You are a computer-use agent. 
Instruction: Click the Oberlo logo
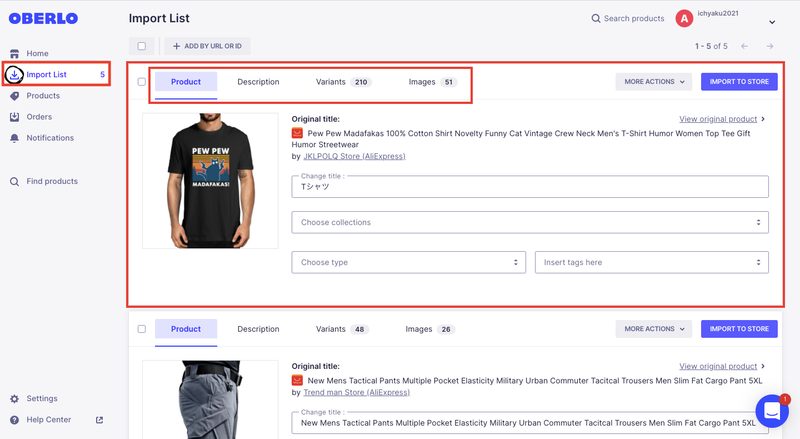click(x=43, y=18)
